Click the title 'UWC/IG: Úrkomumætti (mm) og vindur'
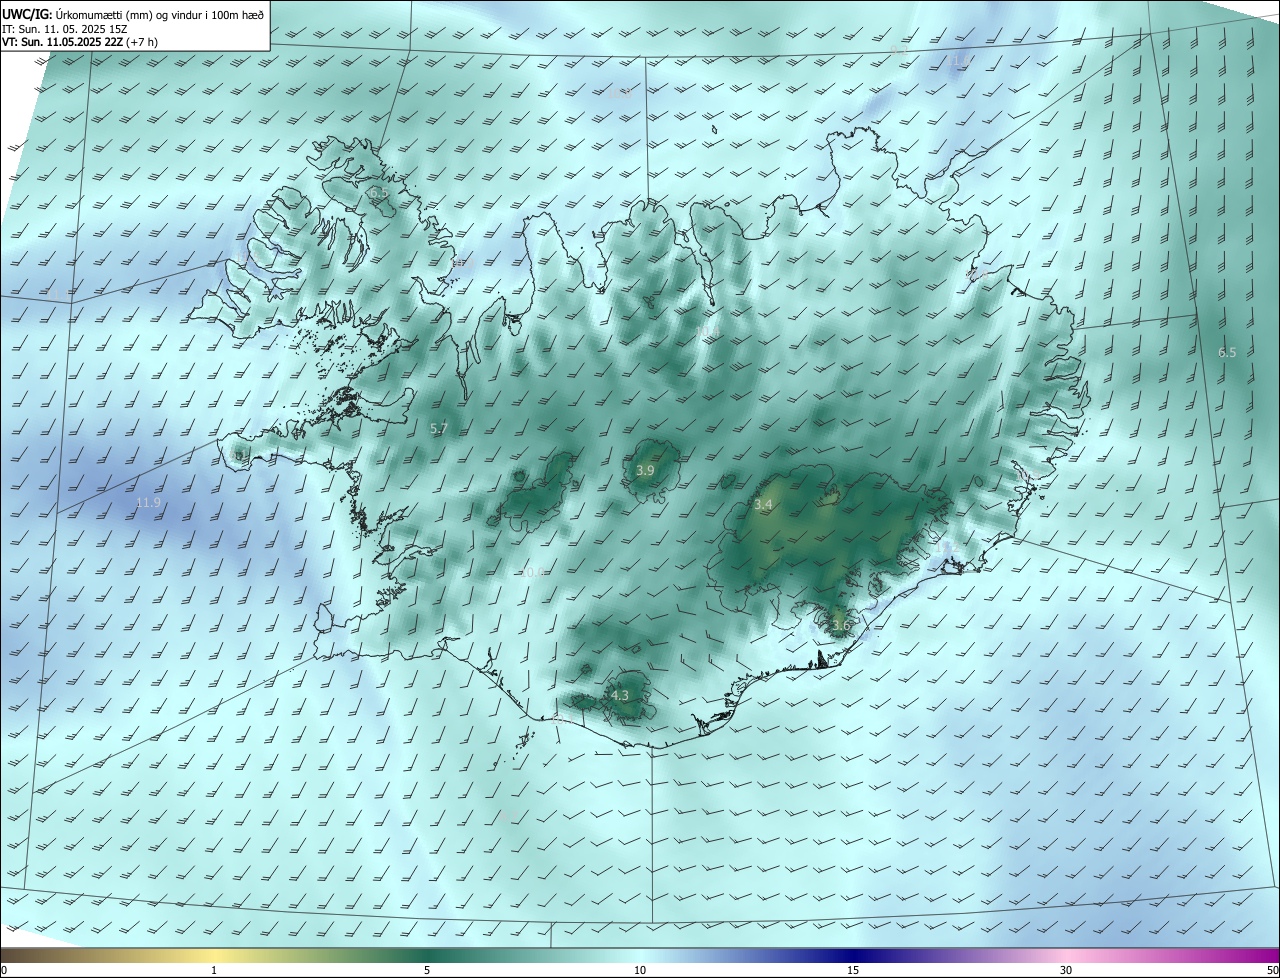Screen dimensions: 1280x978 pyautogui.click(x=134, y=13)
